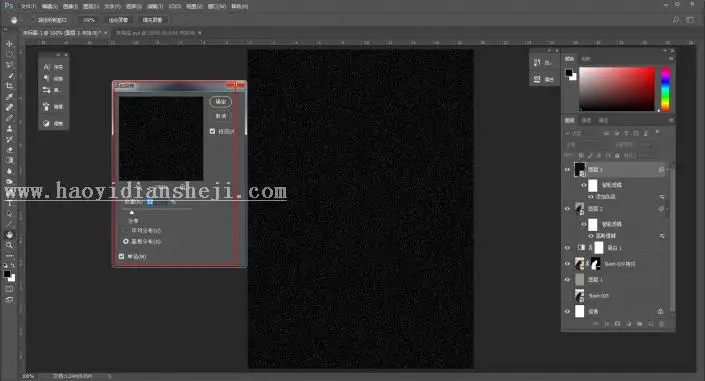The image size is (705, 381).
Task: Collapse the Color panel group arrows
Action: 665,51
